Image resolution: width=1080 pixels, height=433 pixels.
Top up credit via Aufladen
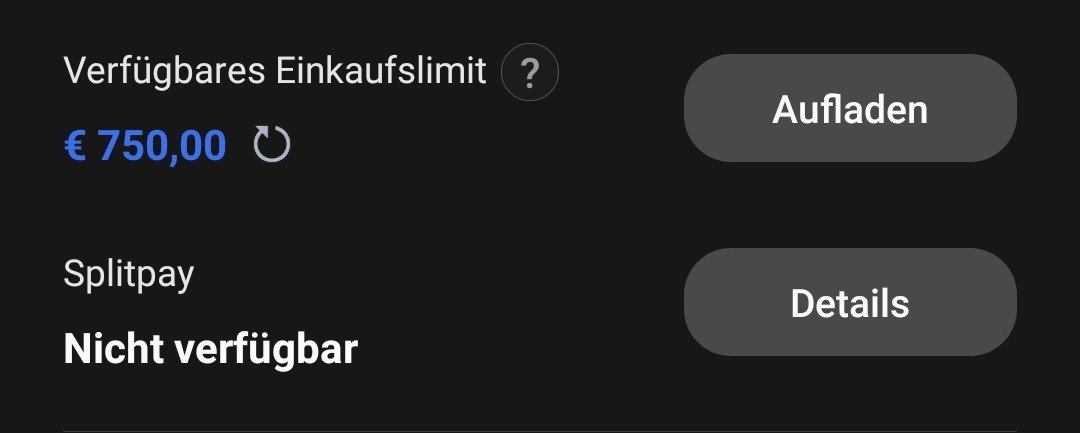[x=850, y=108]
